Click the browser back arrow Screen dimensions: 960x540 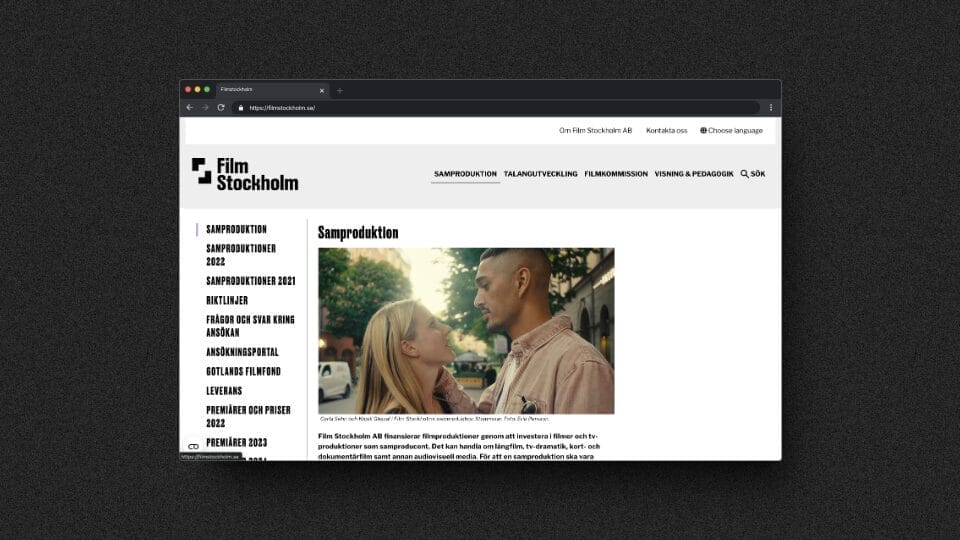(190, 108)
